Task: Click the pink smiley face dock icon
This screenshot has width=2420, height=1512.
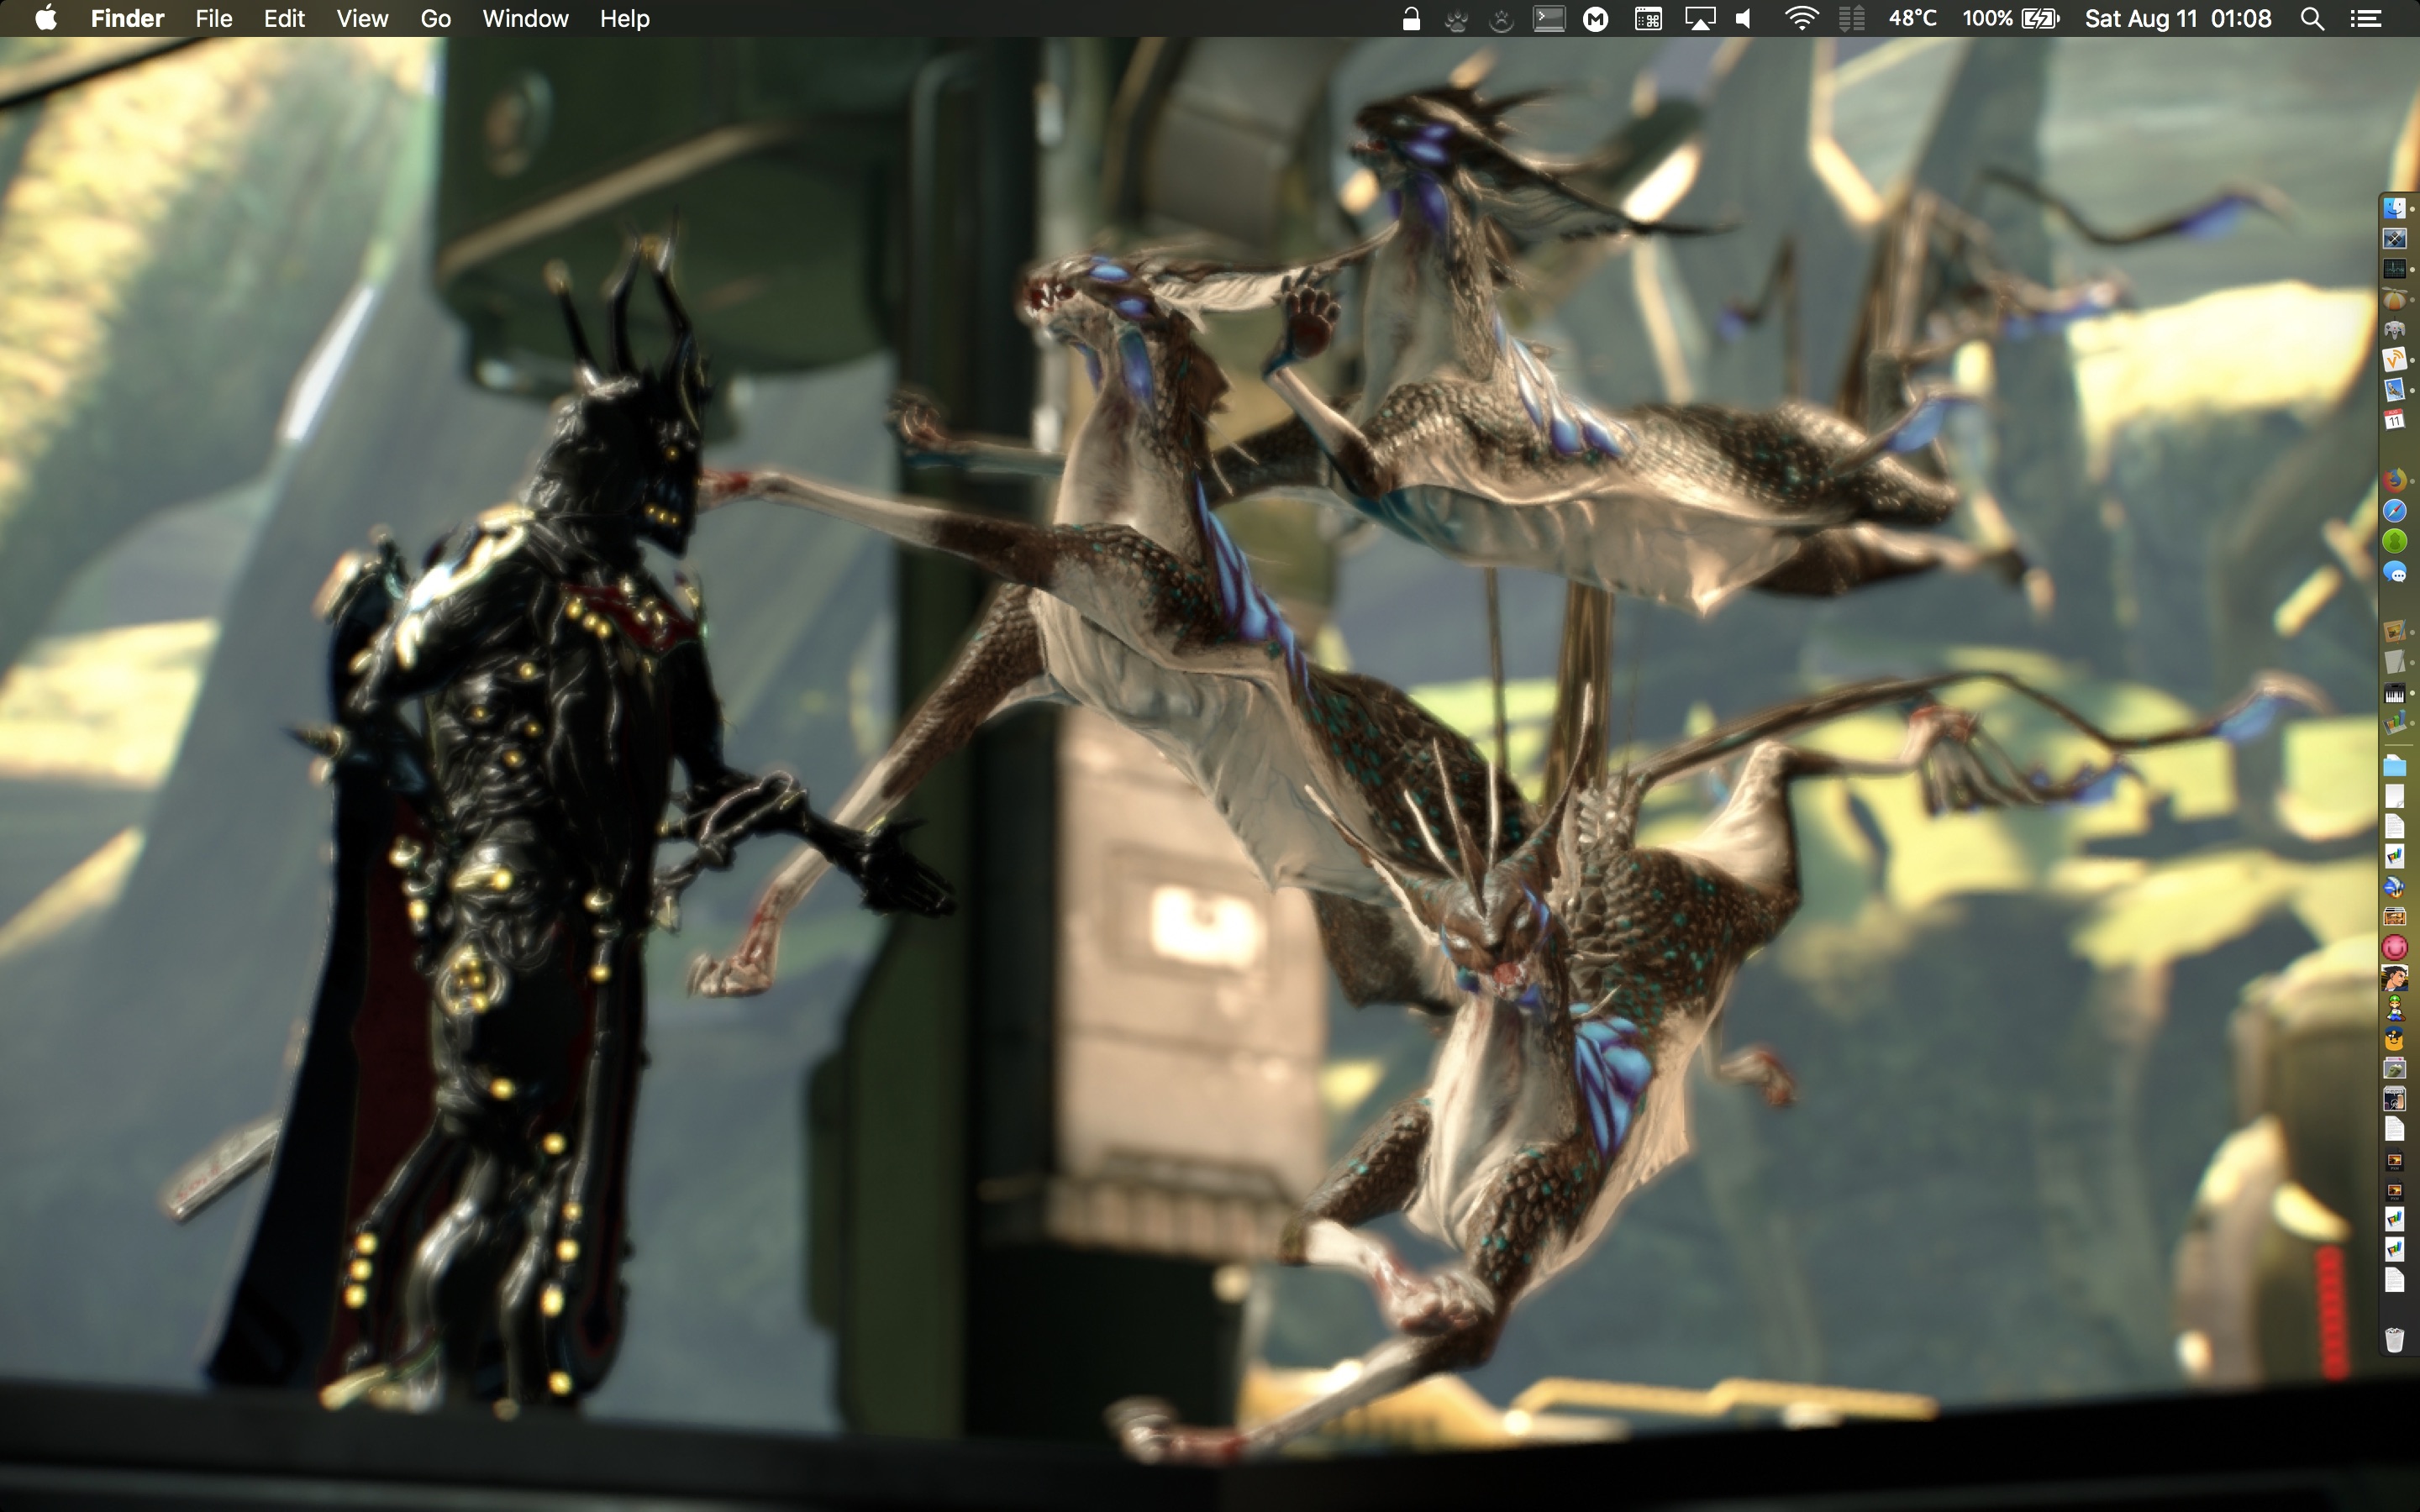Action: click(x=2394, y=947)
